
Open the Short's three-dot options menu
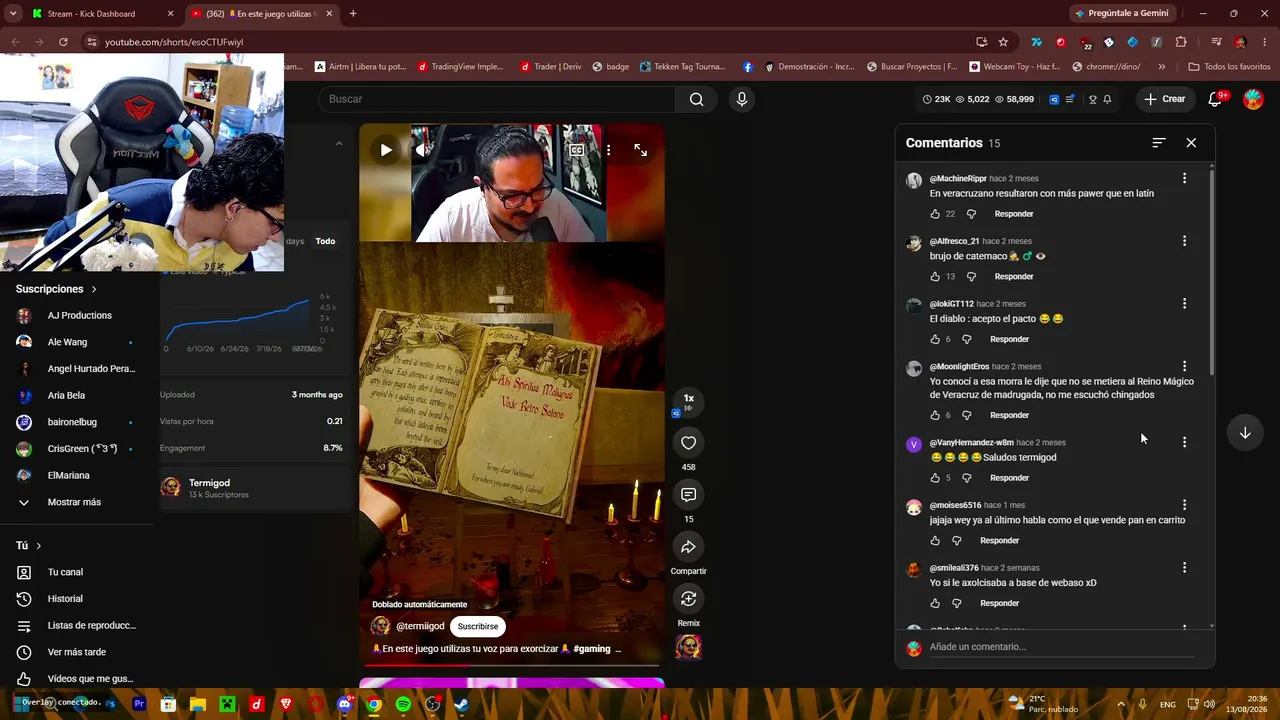[608, 150]
